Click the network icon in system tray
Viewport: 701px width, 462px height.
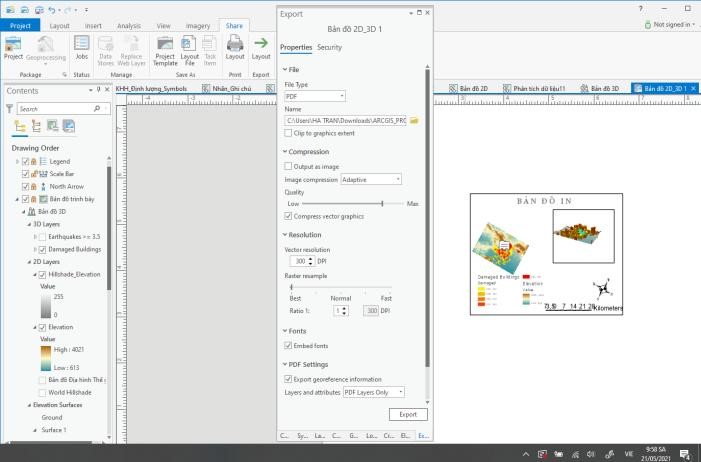tap(575, 454)
